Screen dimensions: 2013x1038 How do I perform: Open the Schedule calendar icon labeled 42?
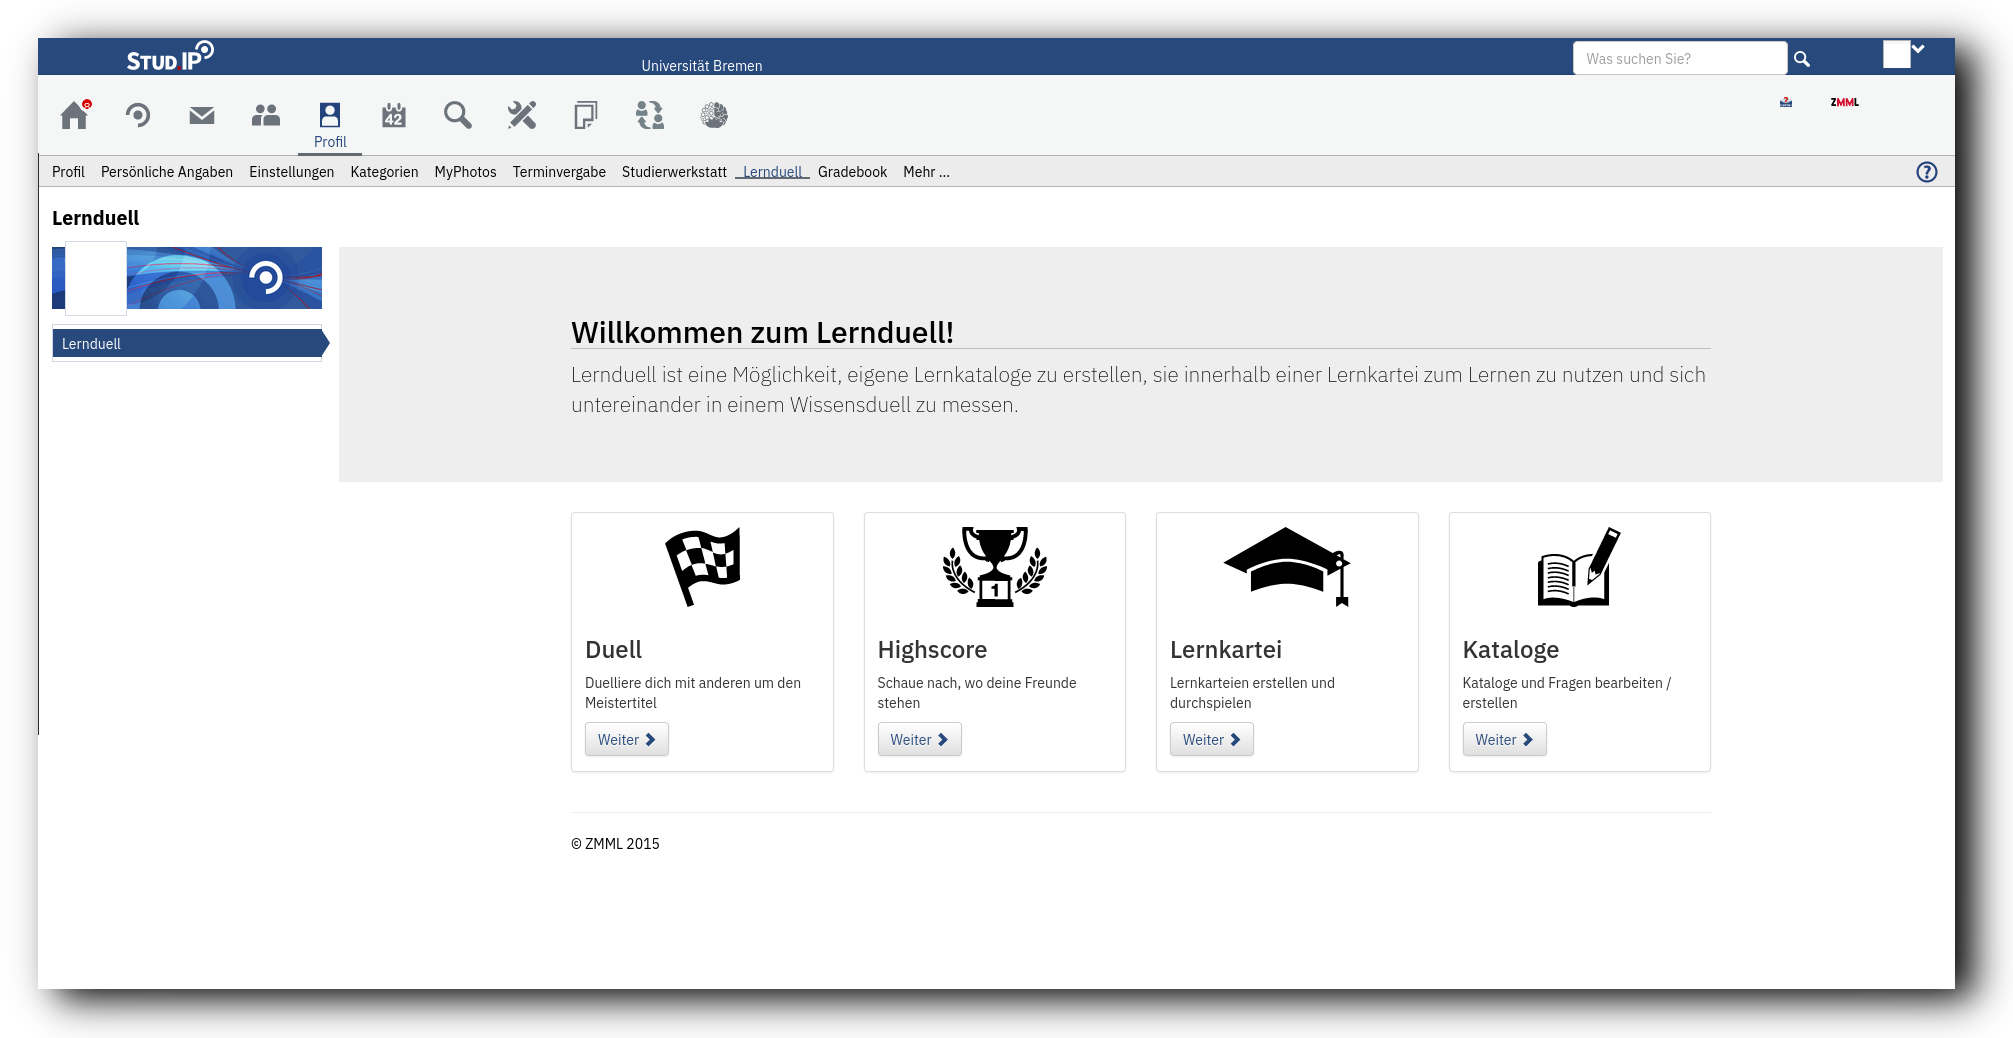click(393, 115)
